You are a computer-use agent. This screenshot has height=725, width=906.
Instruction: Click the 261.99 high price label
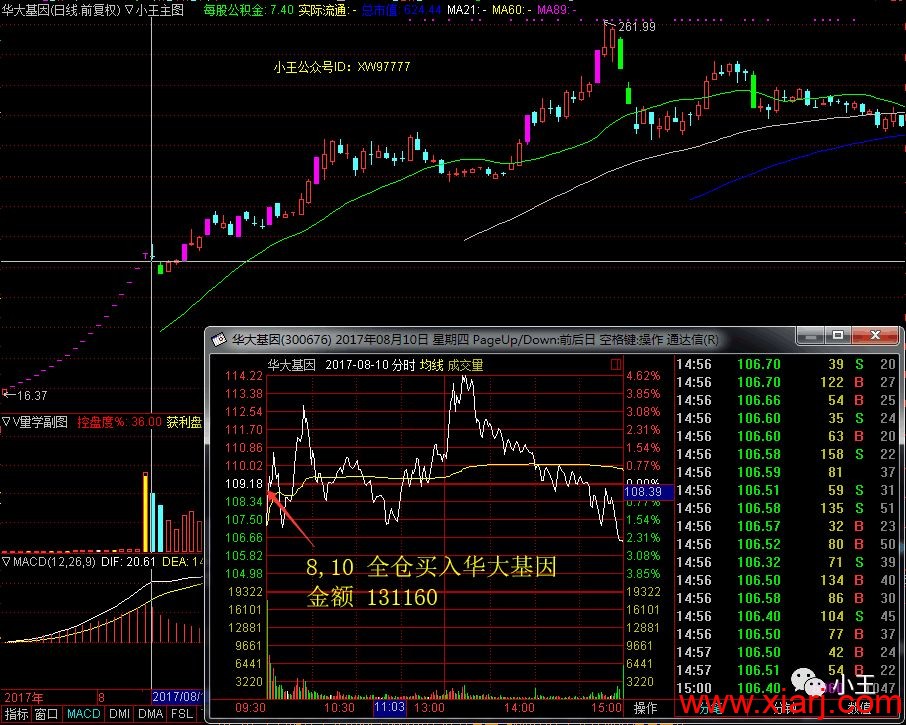(637, 27)
